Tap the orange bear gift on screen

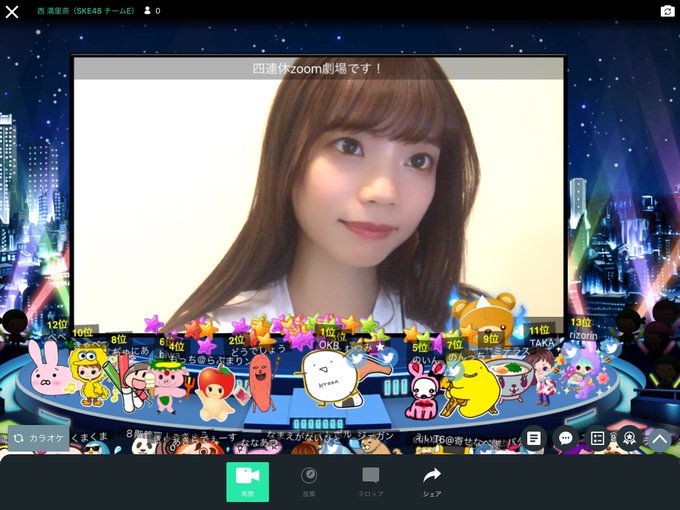(x=485, y=317)
